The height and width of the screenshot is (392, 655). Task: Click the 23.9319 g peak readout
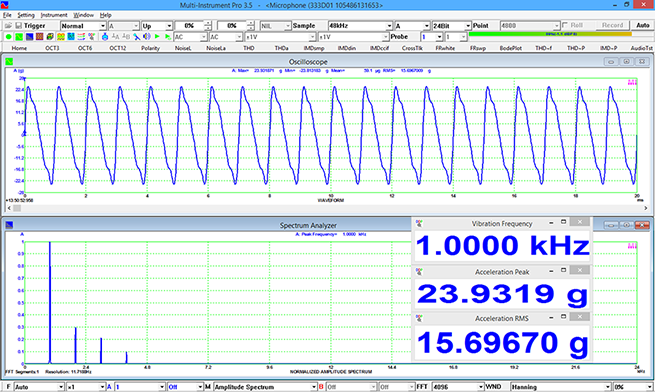coord(503,294)
